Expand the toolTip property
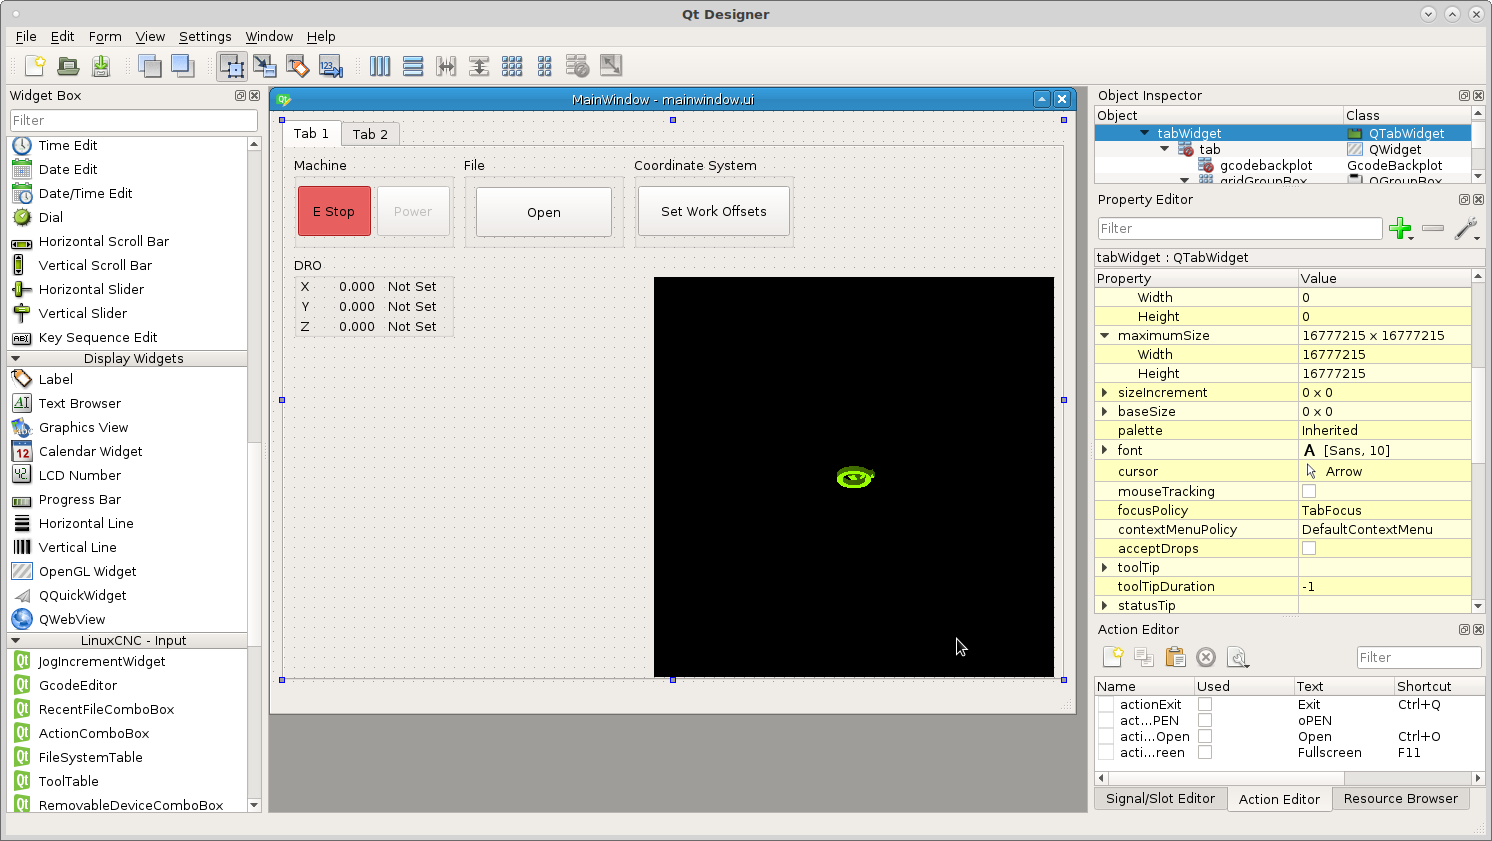Viewport: 1492px width, 841px height. 1105,568
